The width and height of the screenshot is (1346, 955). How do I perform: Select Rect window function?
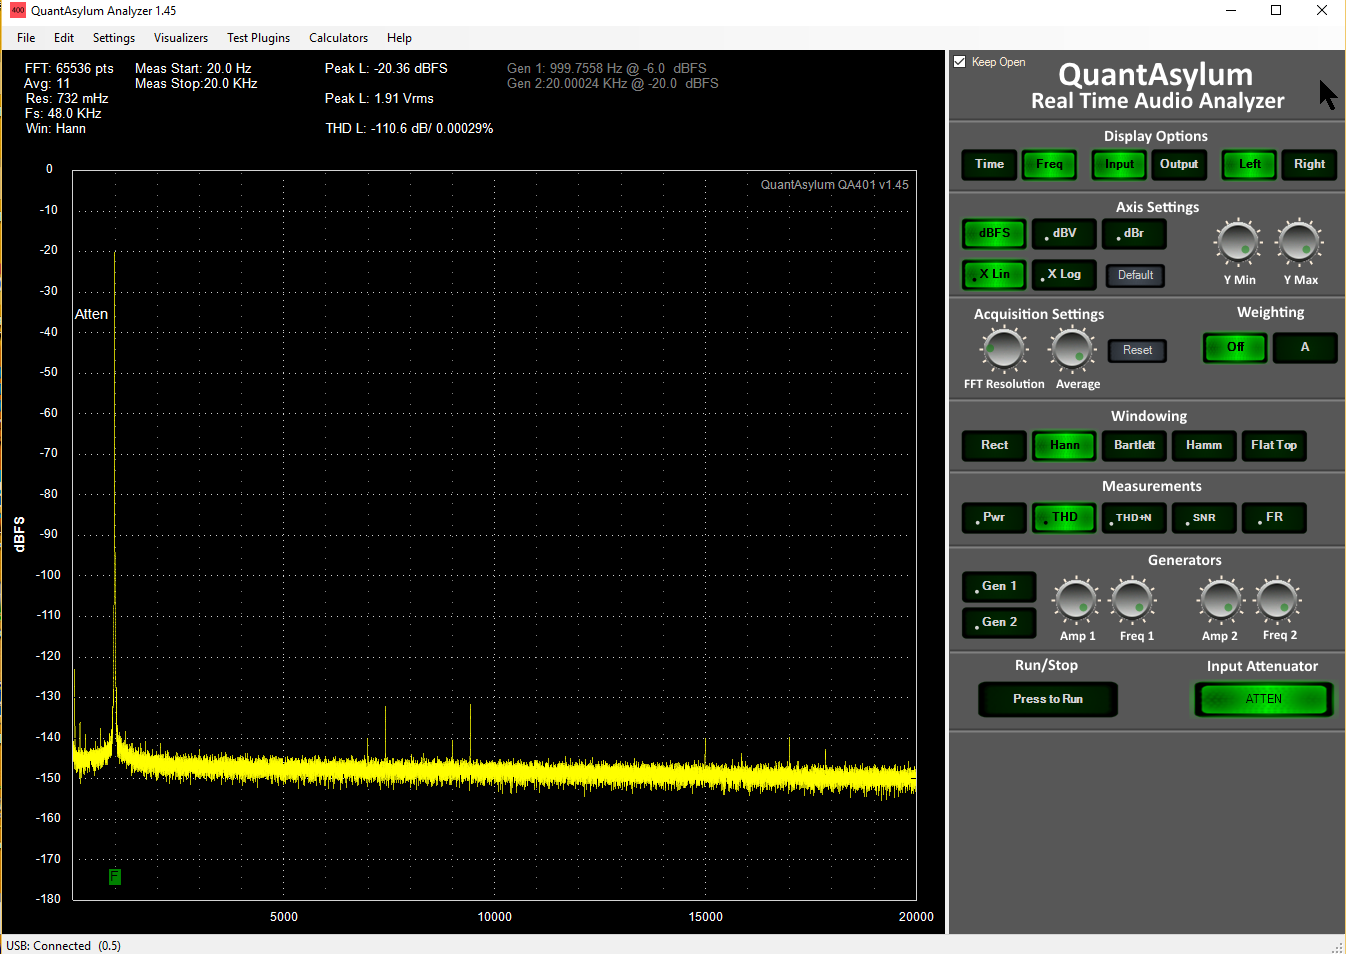(x=994, y=446)
